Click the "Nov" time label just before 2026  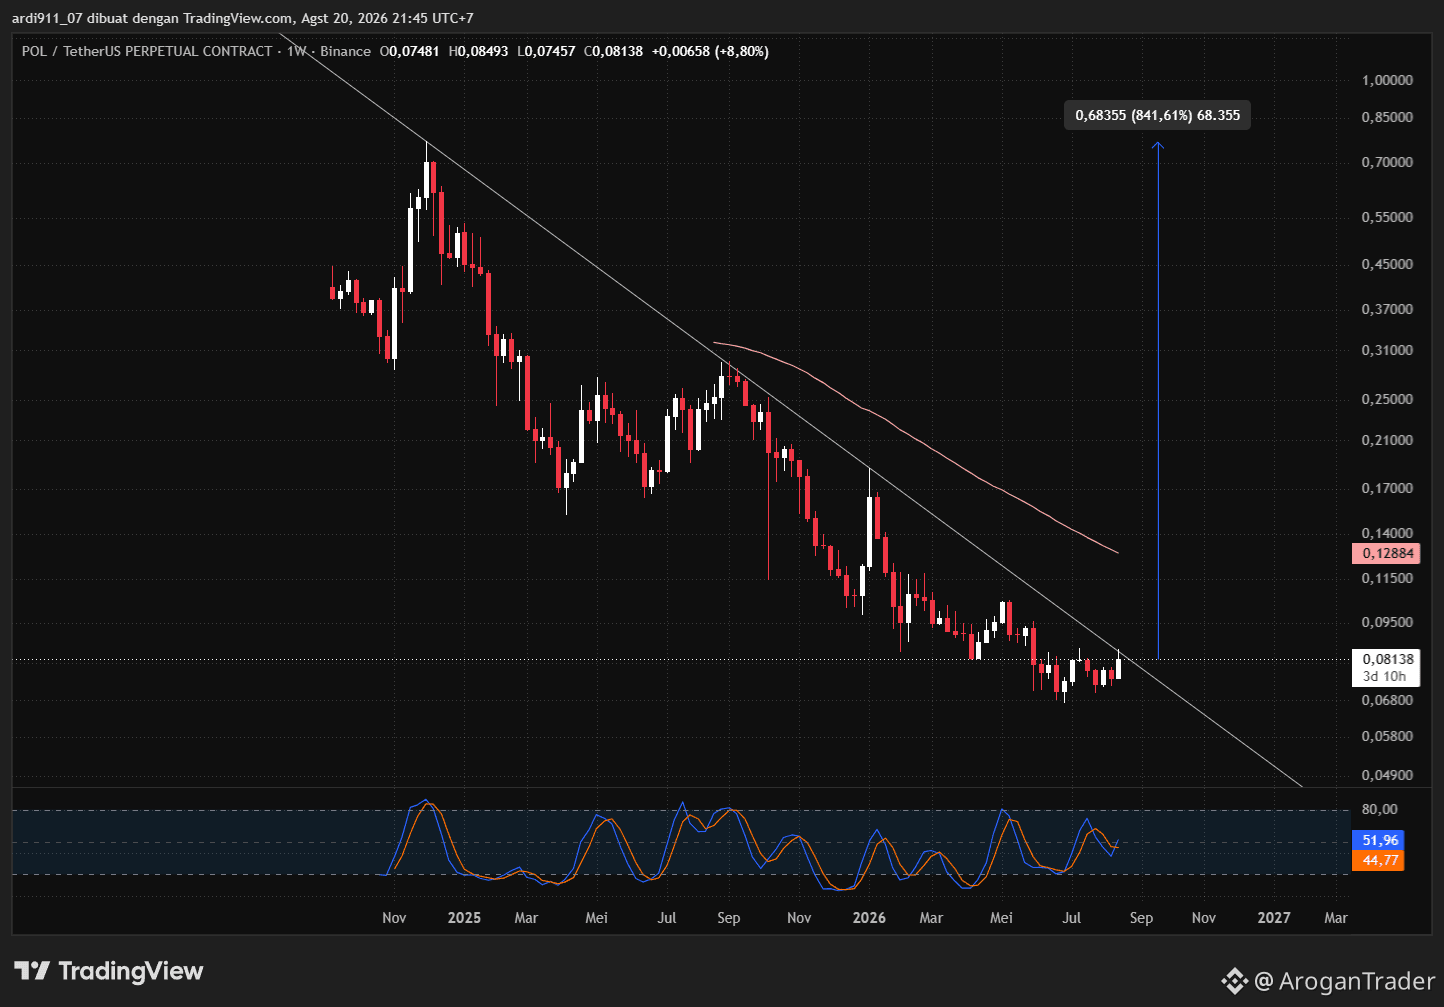point(799,918)
